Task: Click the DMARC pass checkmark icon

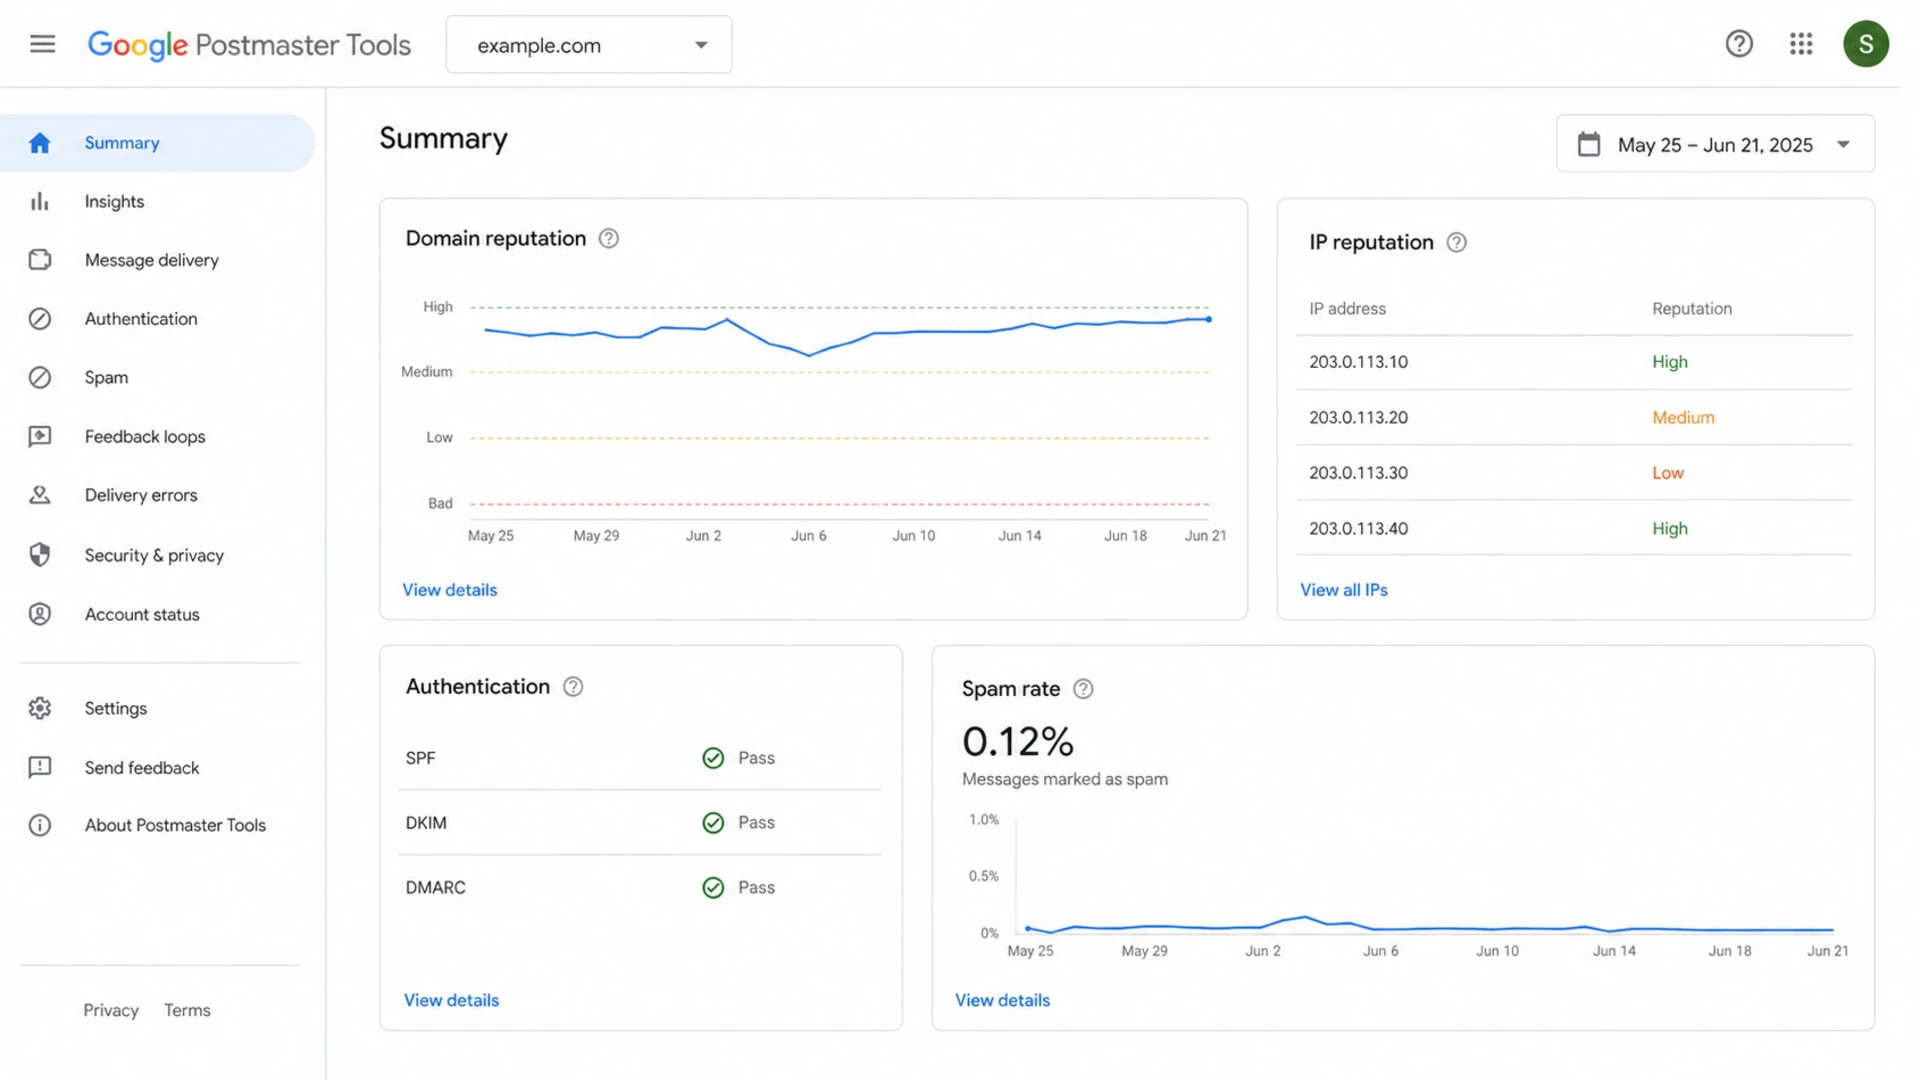Action: [713, 888]
